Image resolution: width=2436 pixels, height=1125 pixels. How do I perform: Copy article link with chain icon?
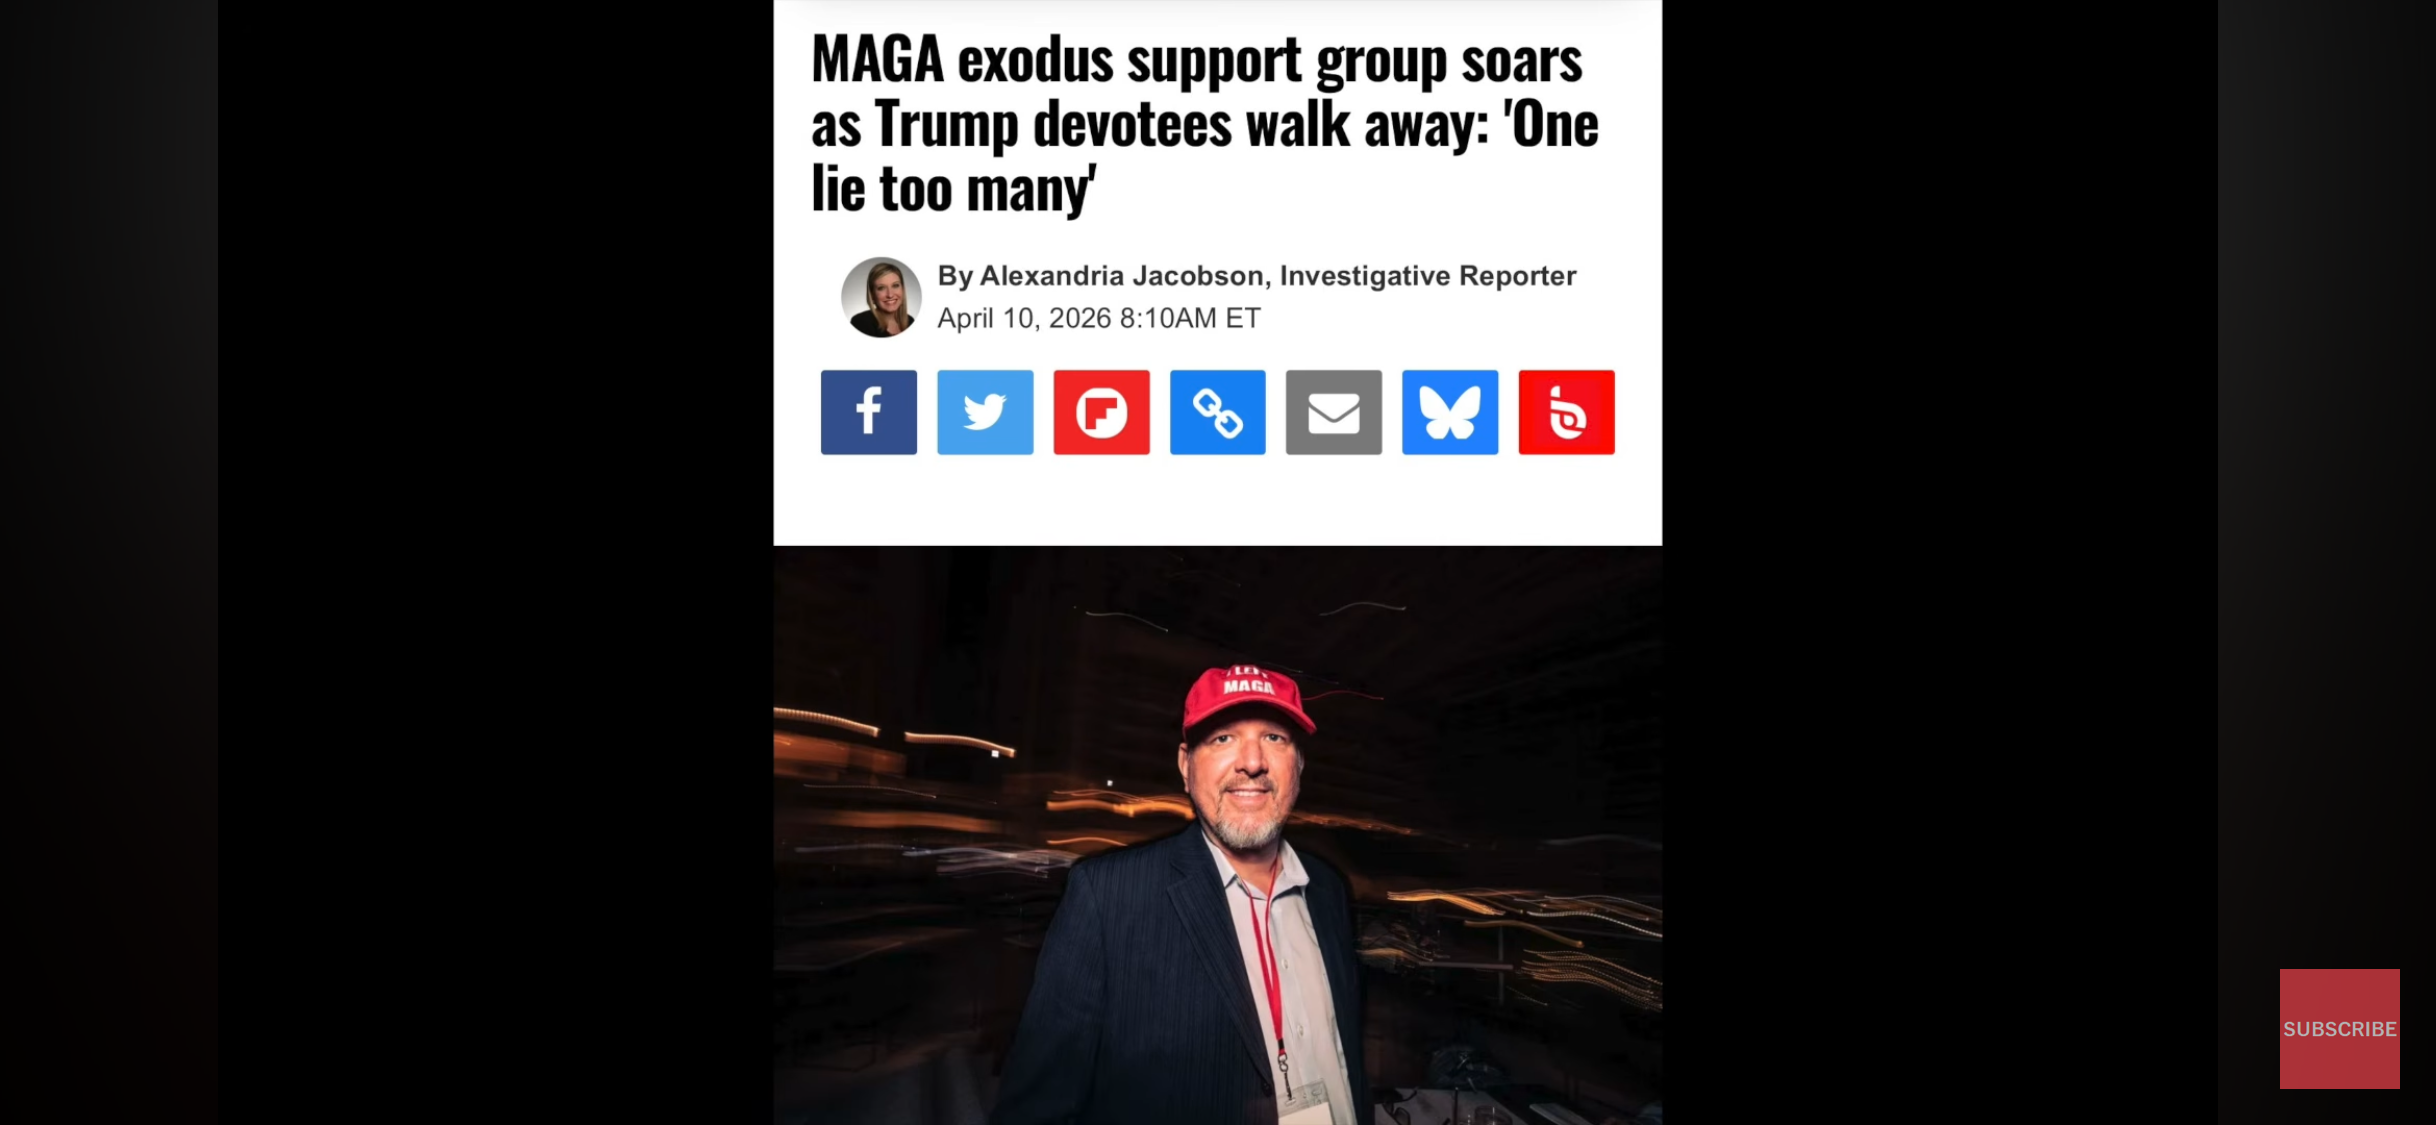[1217, 412]
